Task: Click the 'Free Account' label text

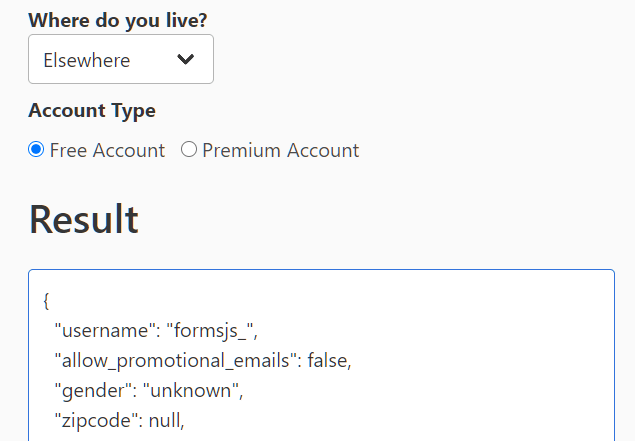Action: click(107, 151)
